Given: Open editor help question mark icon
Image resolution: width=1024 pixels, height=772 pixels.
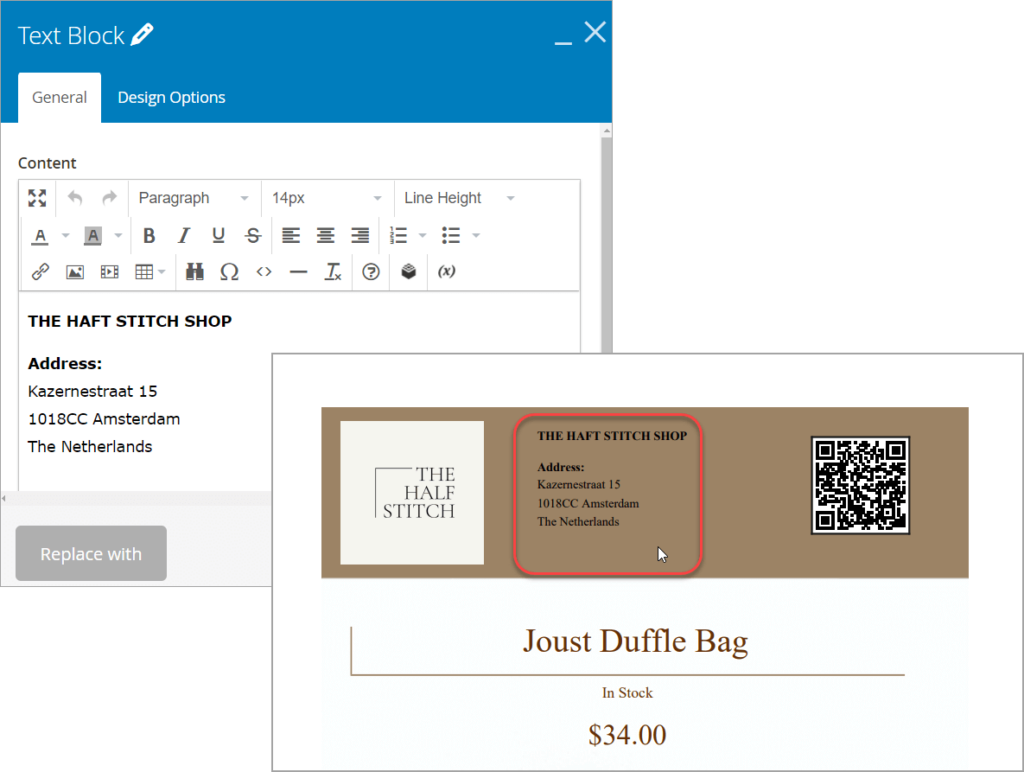Looking at the screenshot, I should click(x=371, y=272).
